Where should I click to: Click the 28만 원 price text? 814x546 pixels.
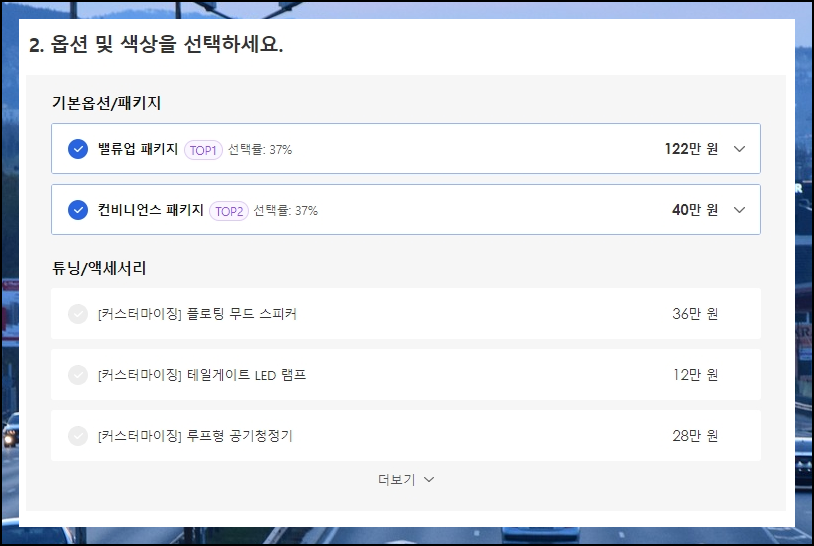[695, 435]
